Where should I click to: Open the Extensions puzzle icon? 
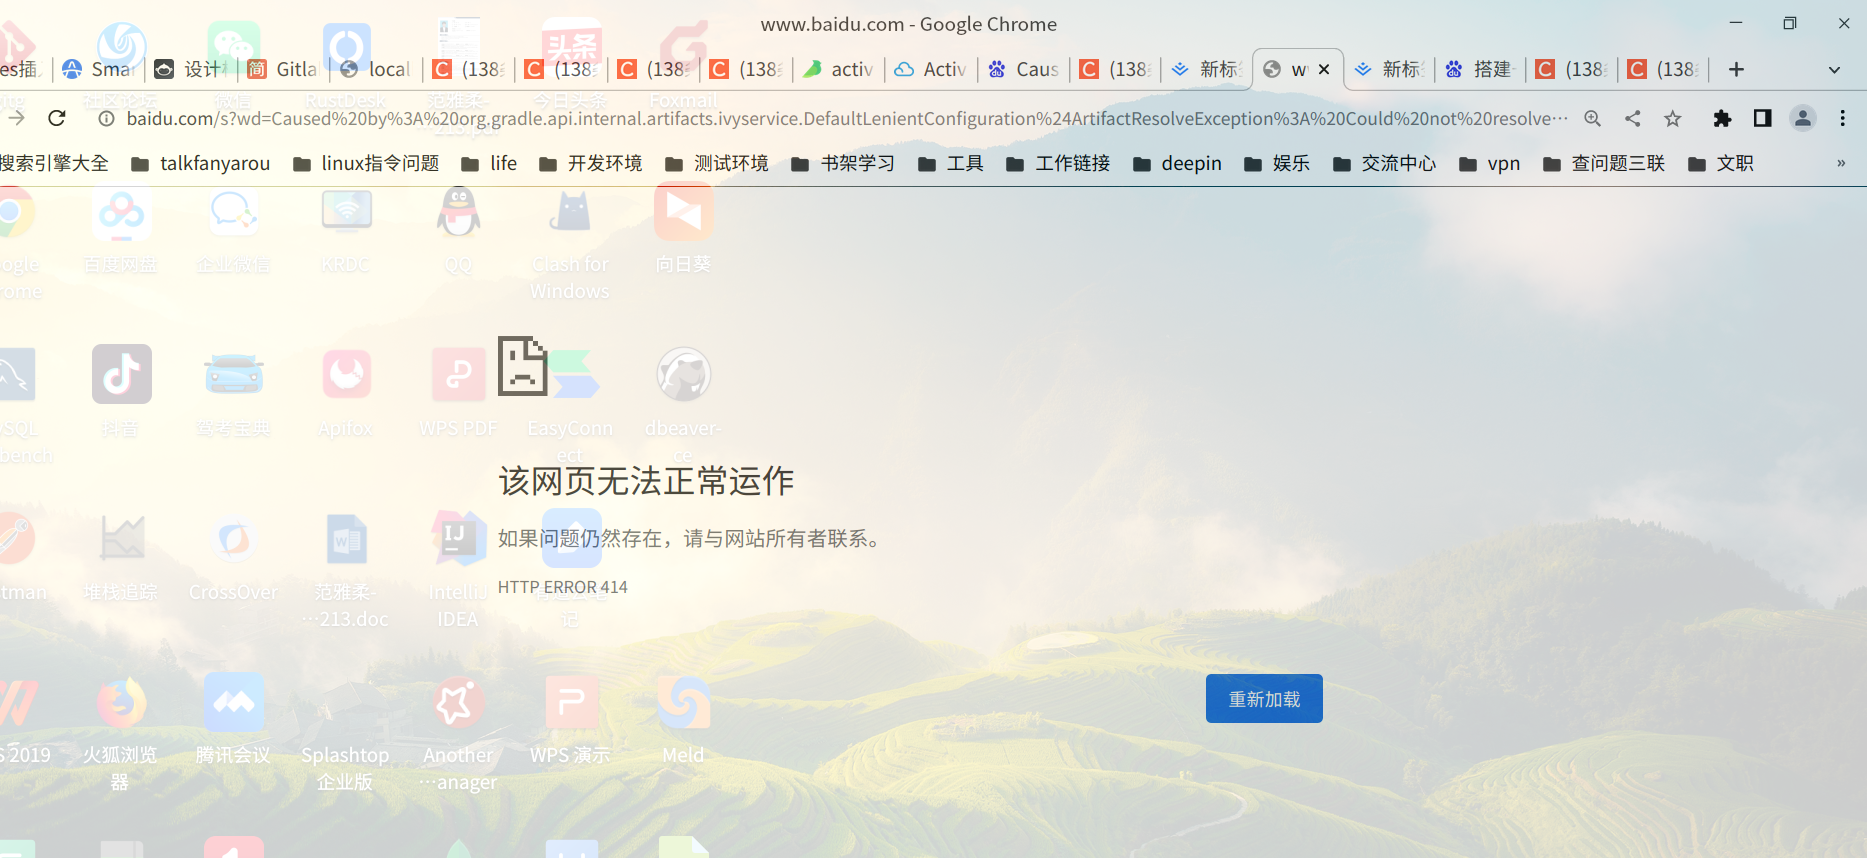click(x=1722, y=119)
